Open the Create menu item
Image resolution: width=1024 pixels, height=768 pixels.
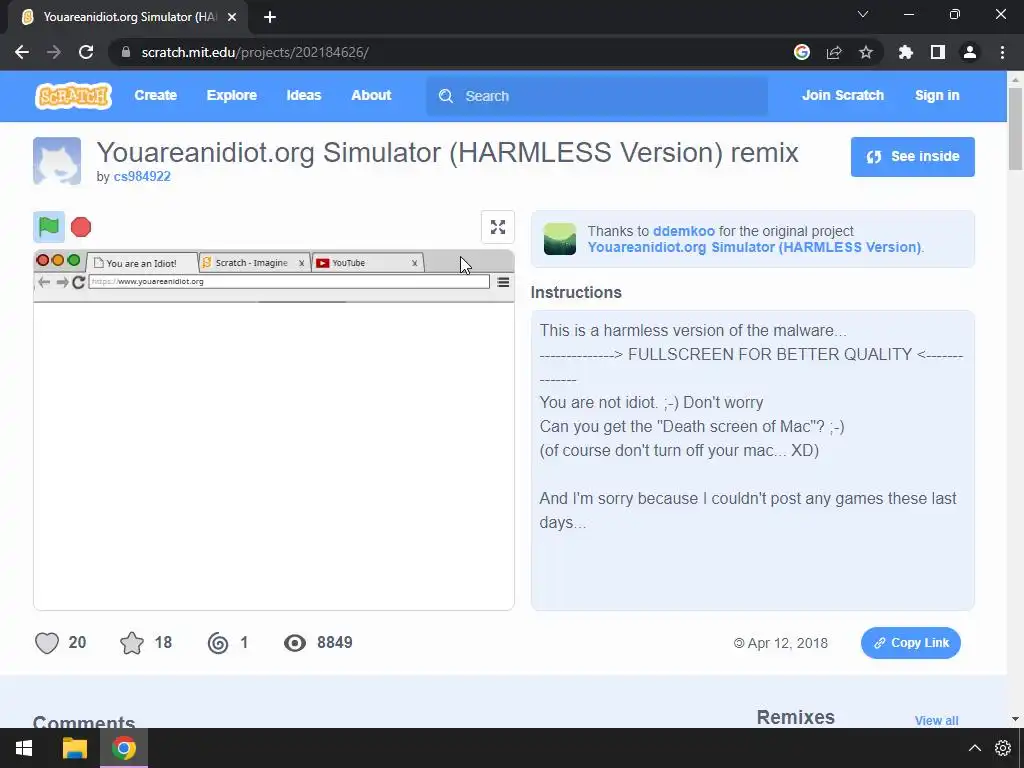point(155,95)
